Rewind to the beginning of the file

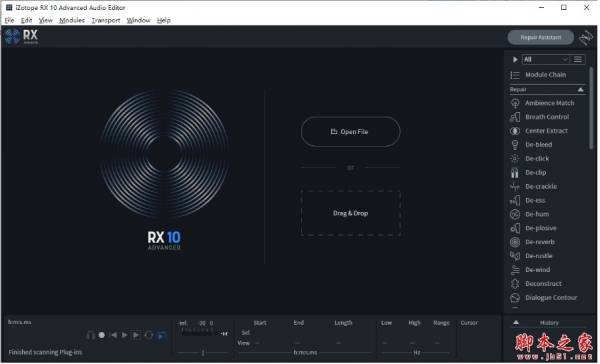pos(113,336)
